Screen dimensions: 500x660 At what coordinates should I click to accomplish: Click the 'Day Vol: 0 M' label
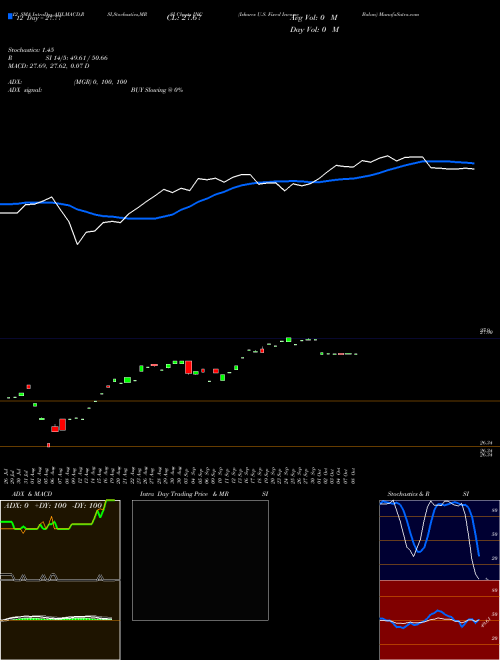pos(314,30)
